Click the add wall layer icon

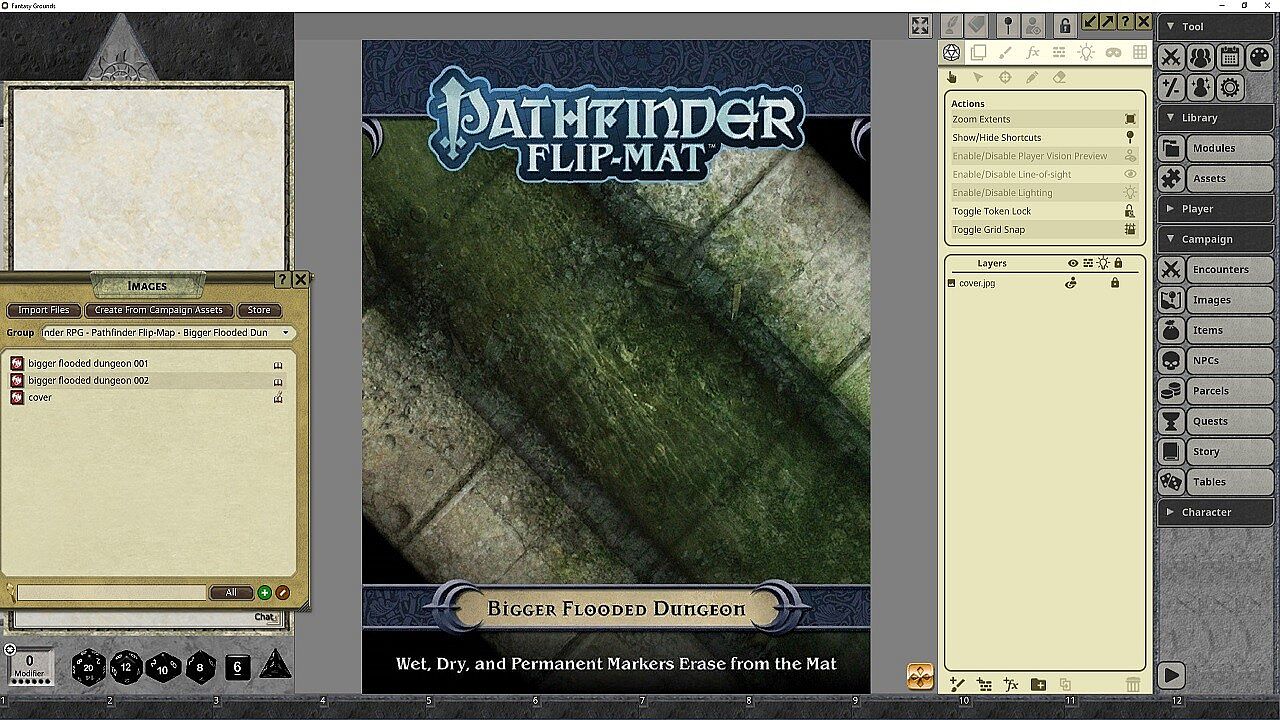[x=984, y=684]
